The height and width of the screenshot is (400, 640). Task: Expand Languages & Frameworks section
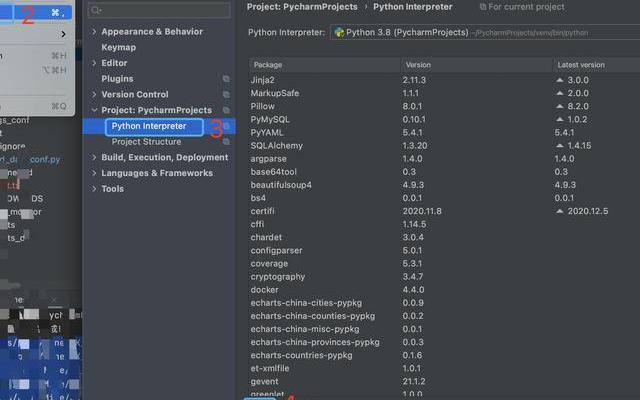(x=94, y=173)
